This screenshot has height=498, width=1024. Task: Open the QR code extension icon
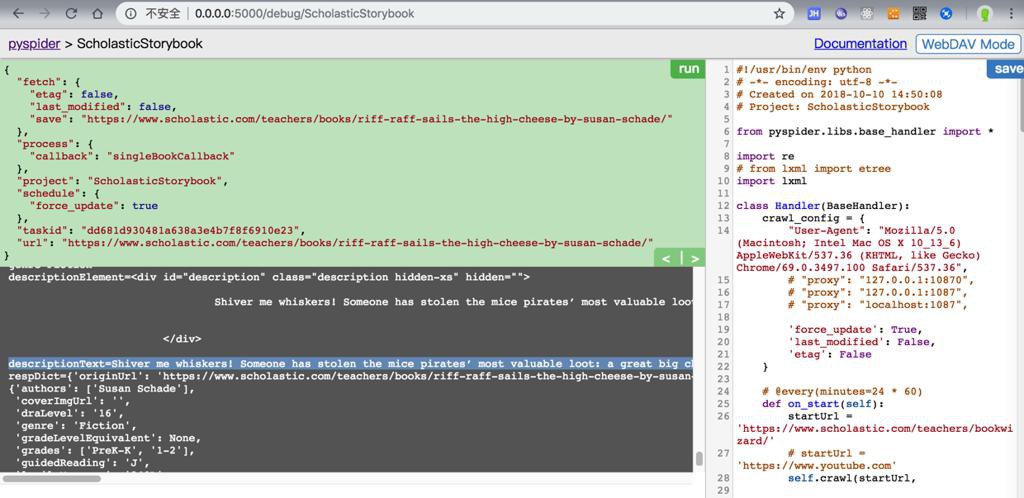click(x=920, y=13)
